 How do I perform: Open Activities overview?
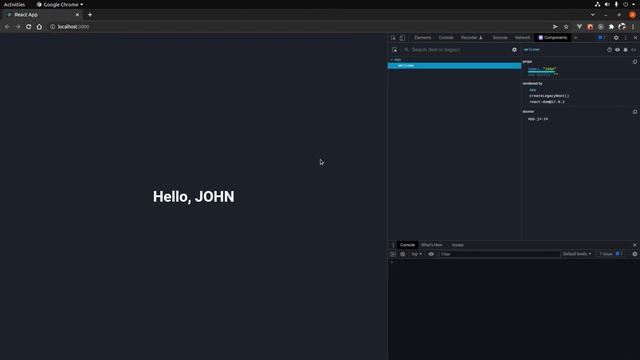[x=14, y=4]
